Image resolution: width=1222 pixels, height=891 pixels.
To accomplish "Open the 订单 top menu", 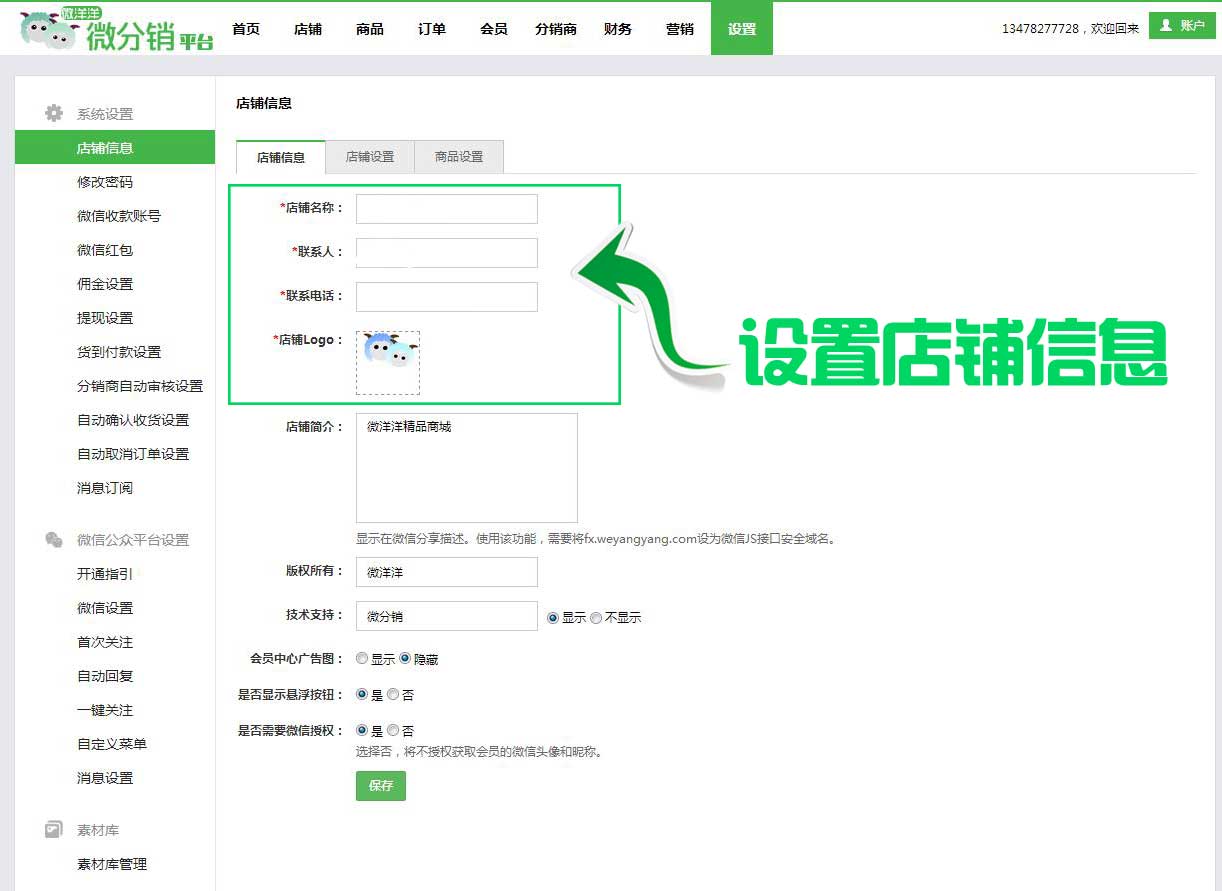I will (432, 29).
